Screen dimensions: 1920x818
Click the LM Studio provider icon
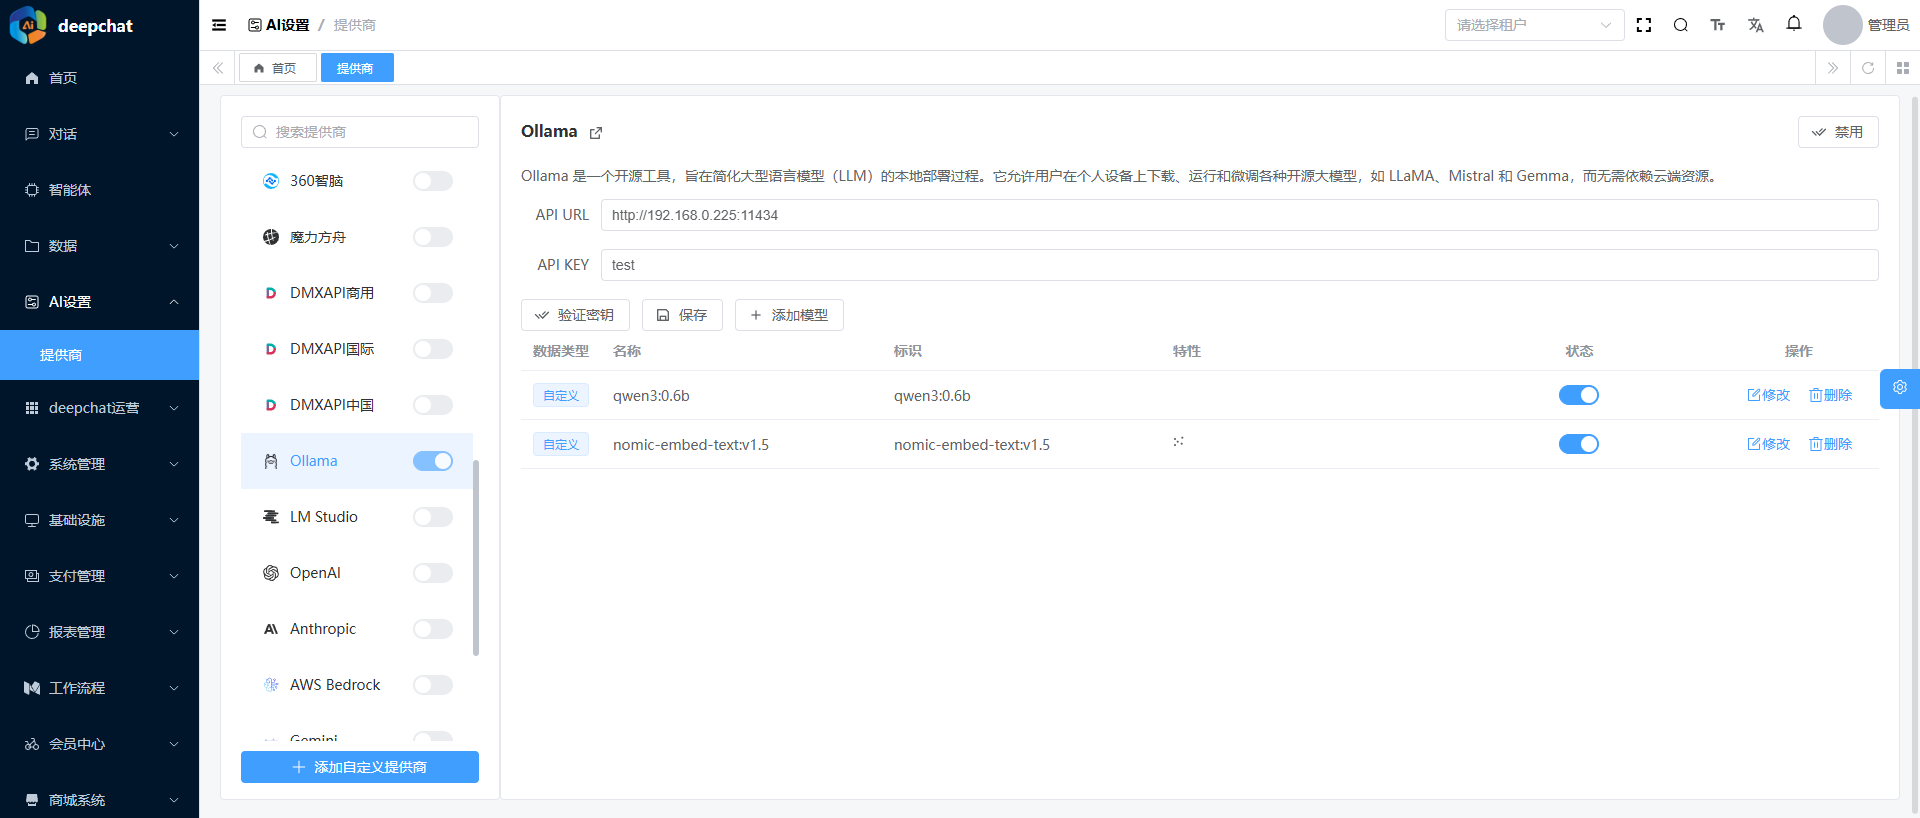click(x=271, y=517)
